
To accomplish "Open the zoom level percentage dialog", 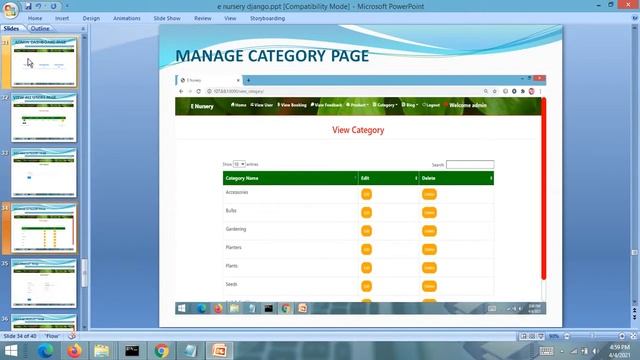I will [x=554, y=336].
